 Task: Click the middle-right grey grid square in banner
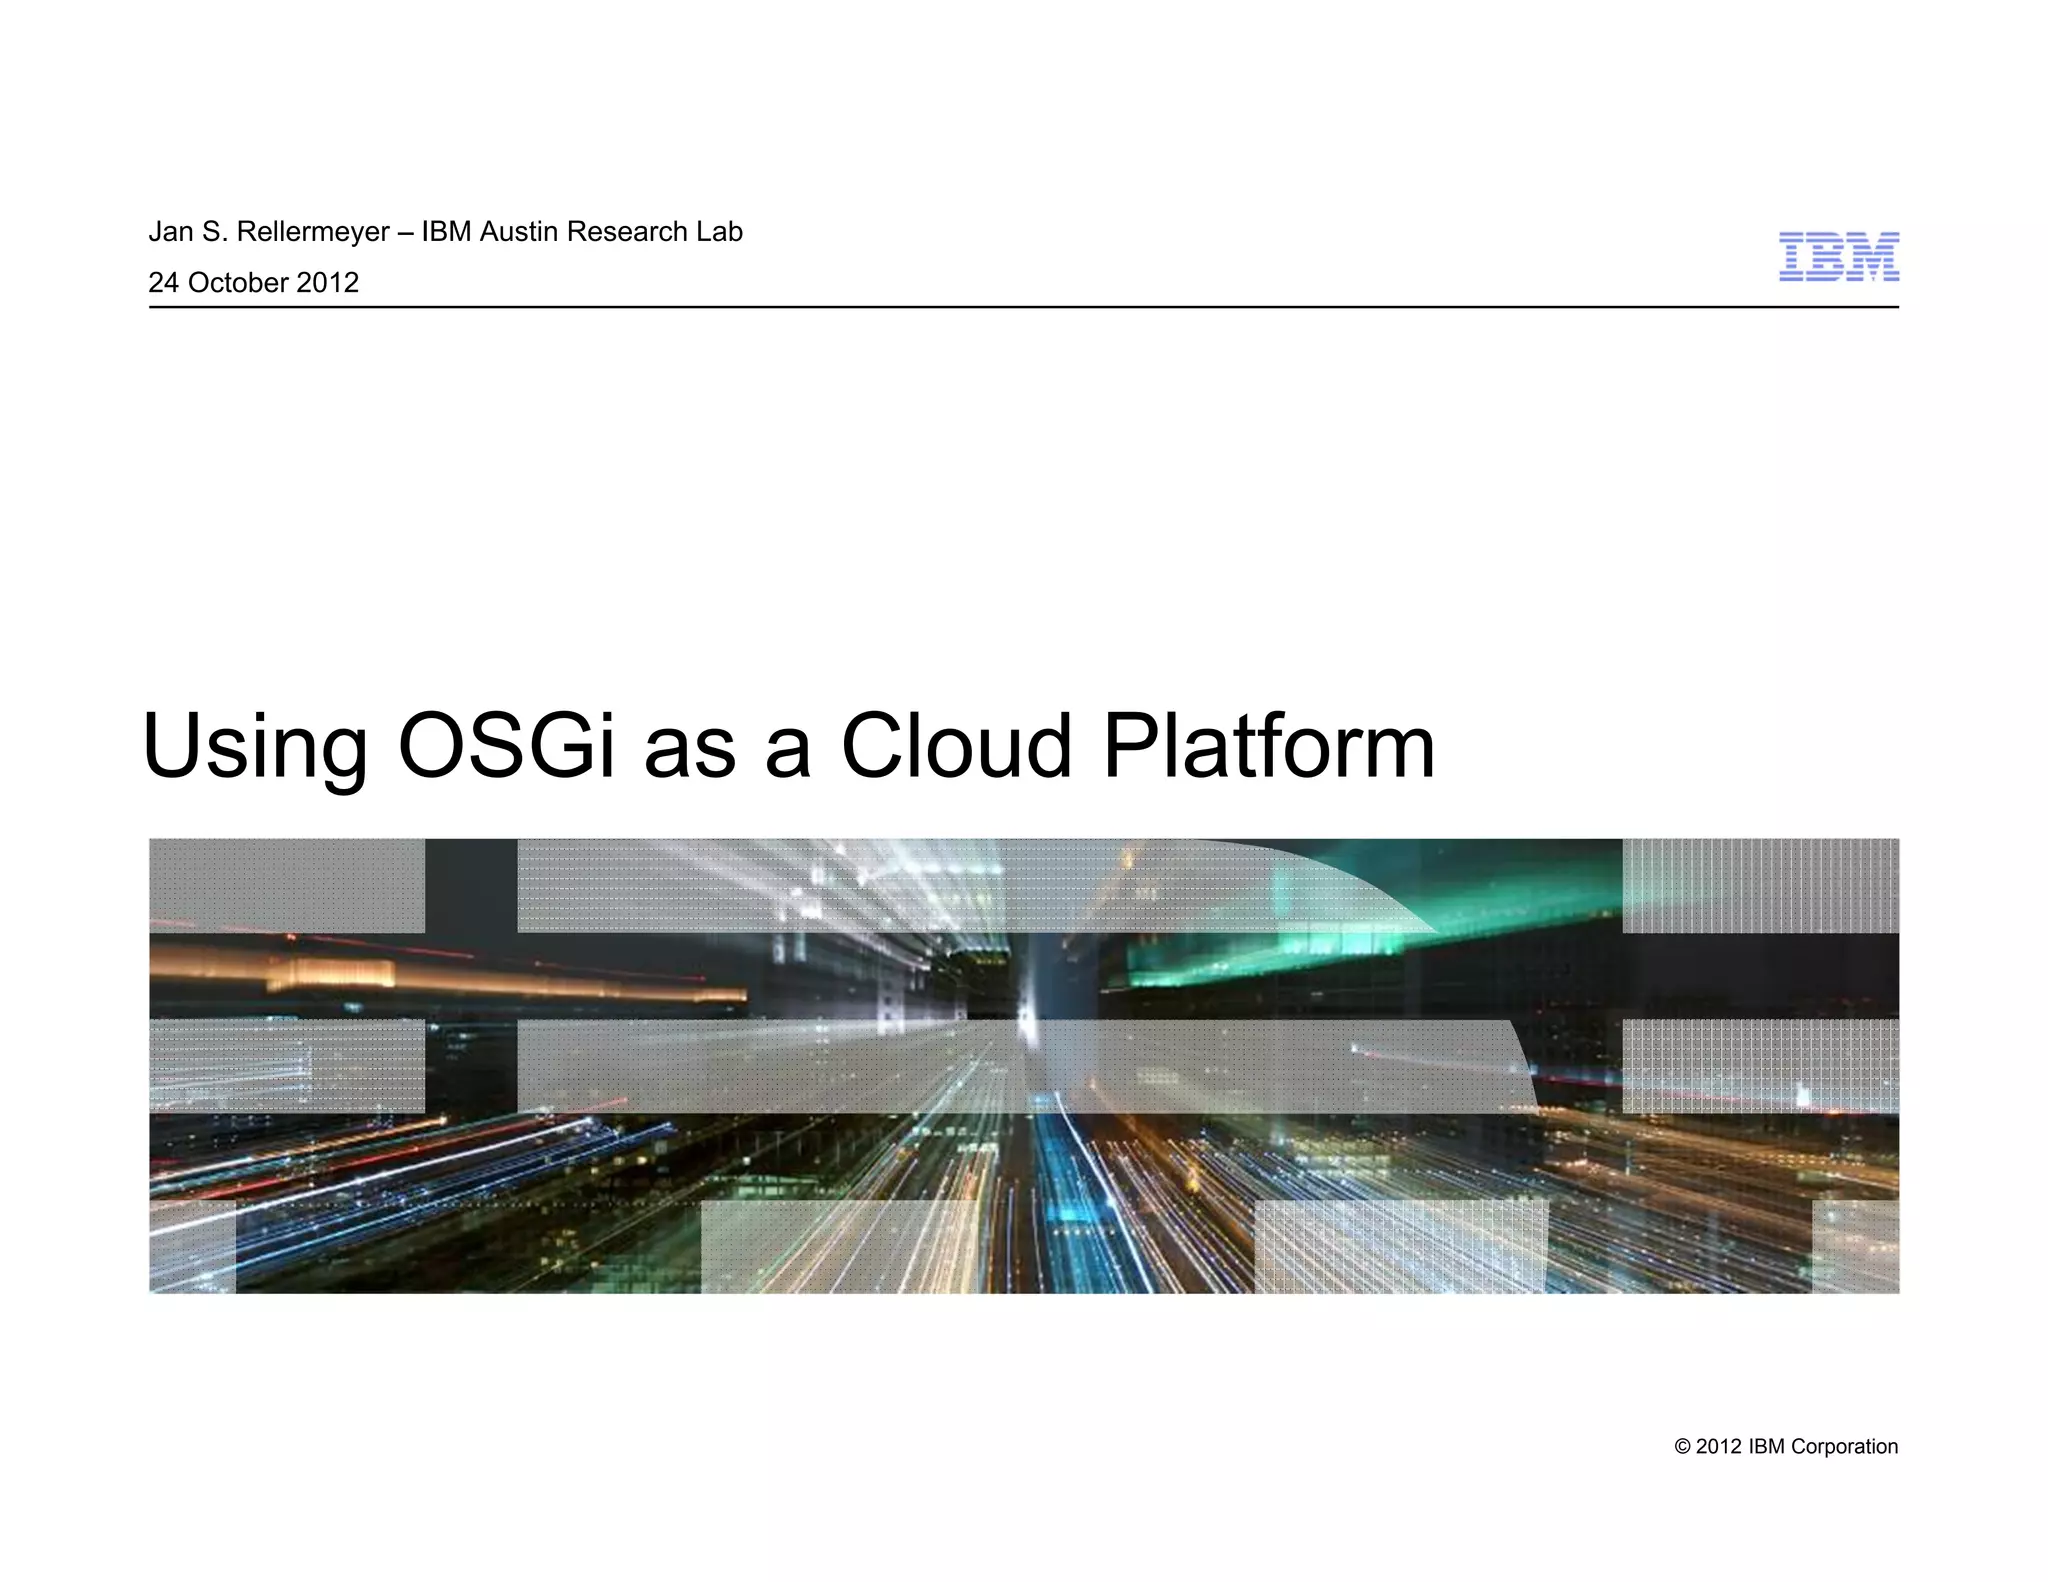tap(1760, 1065)
